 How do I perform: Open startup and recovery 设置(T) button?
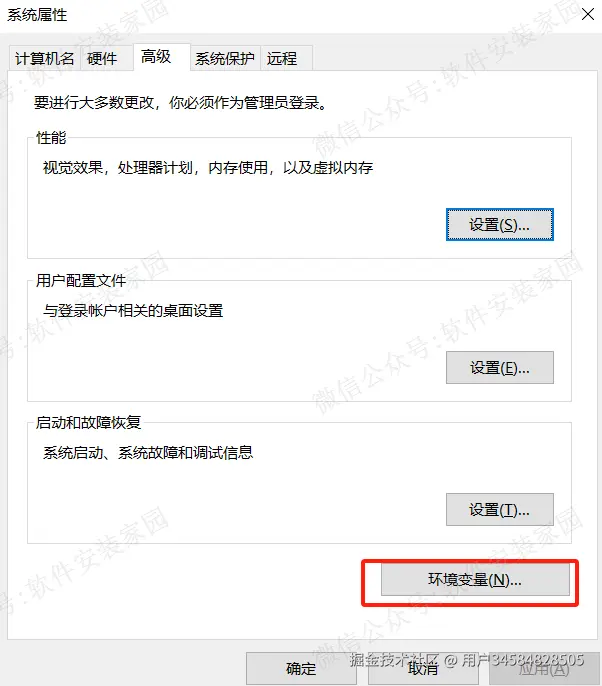tap(500, 510)
